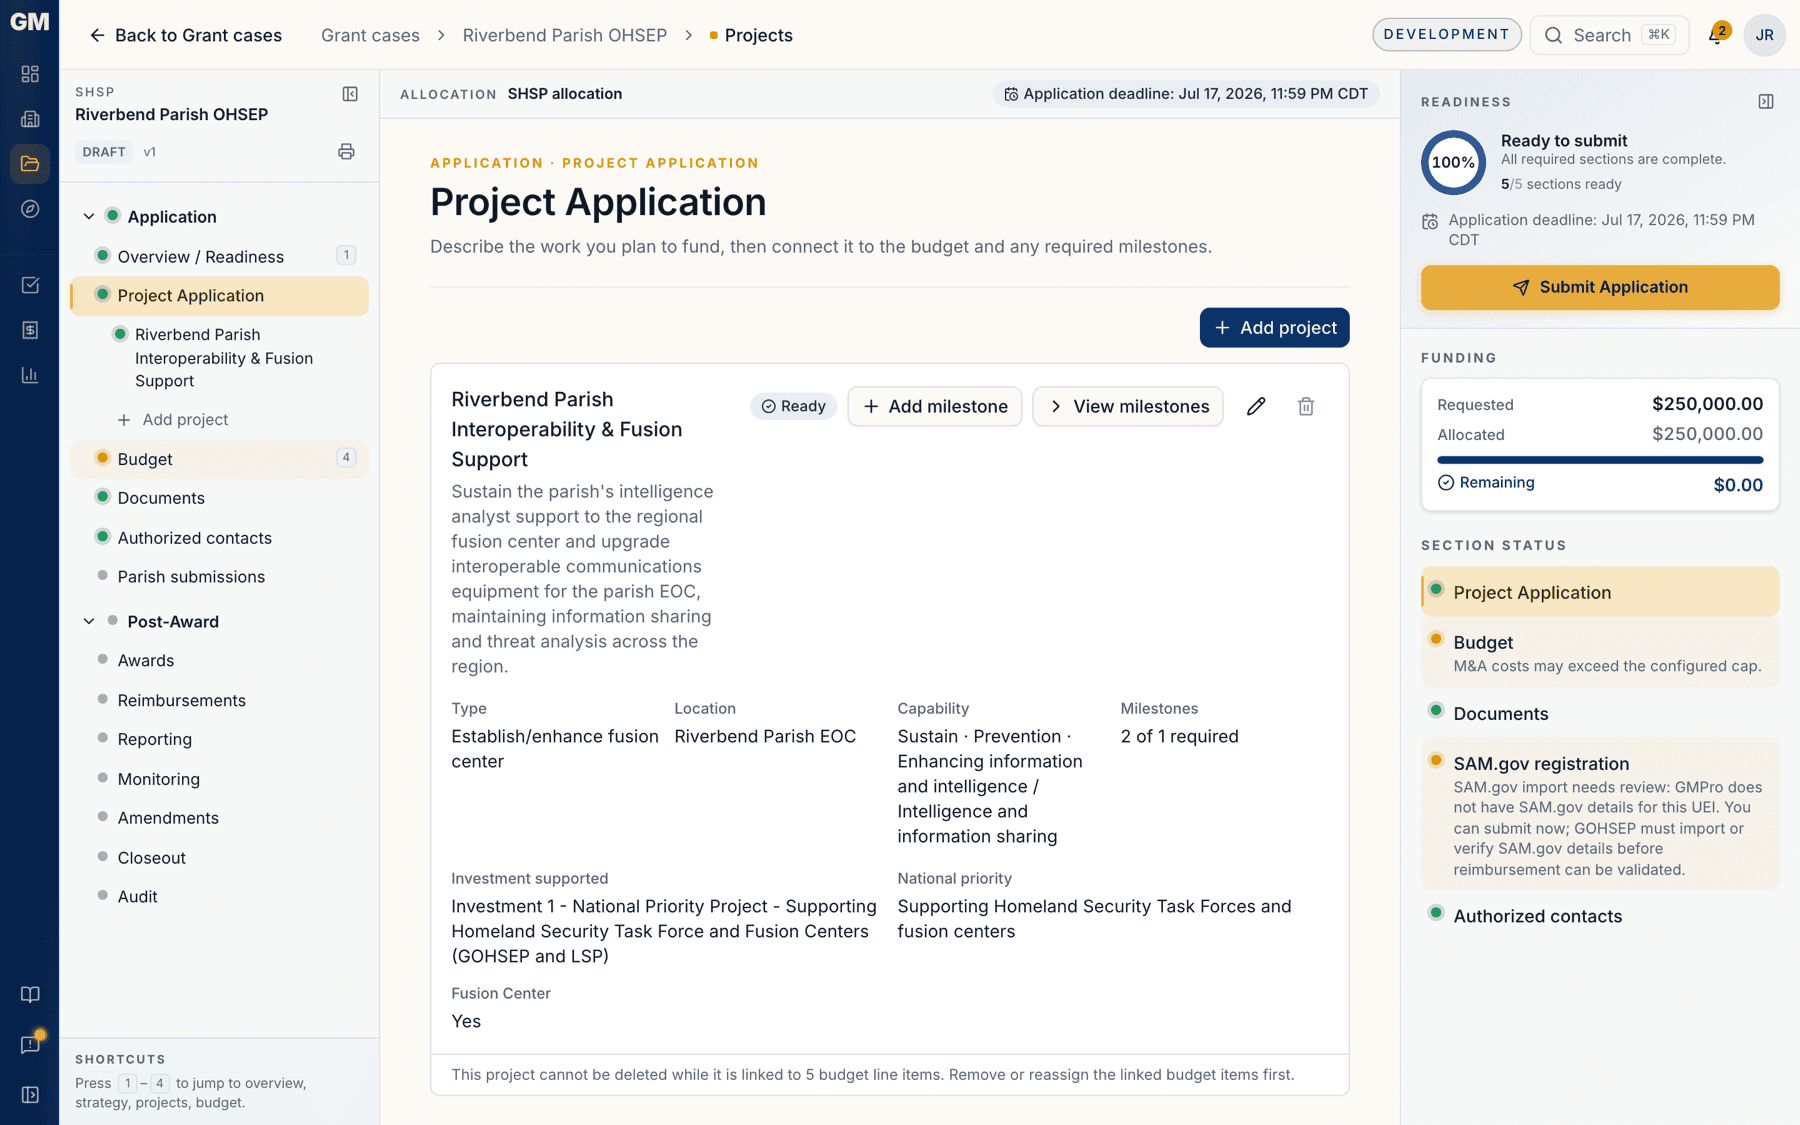This screenshot has width=1800, height=1125.
Task: Open Riverbend Parish OHSEP breadcrumb
Action: (x=564, y=35)
